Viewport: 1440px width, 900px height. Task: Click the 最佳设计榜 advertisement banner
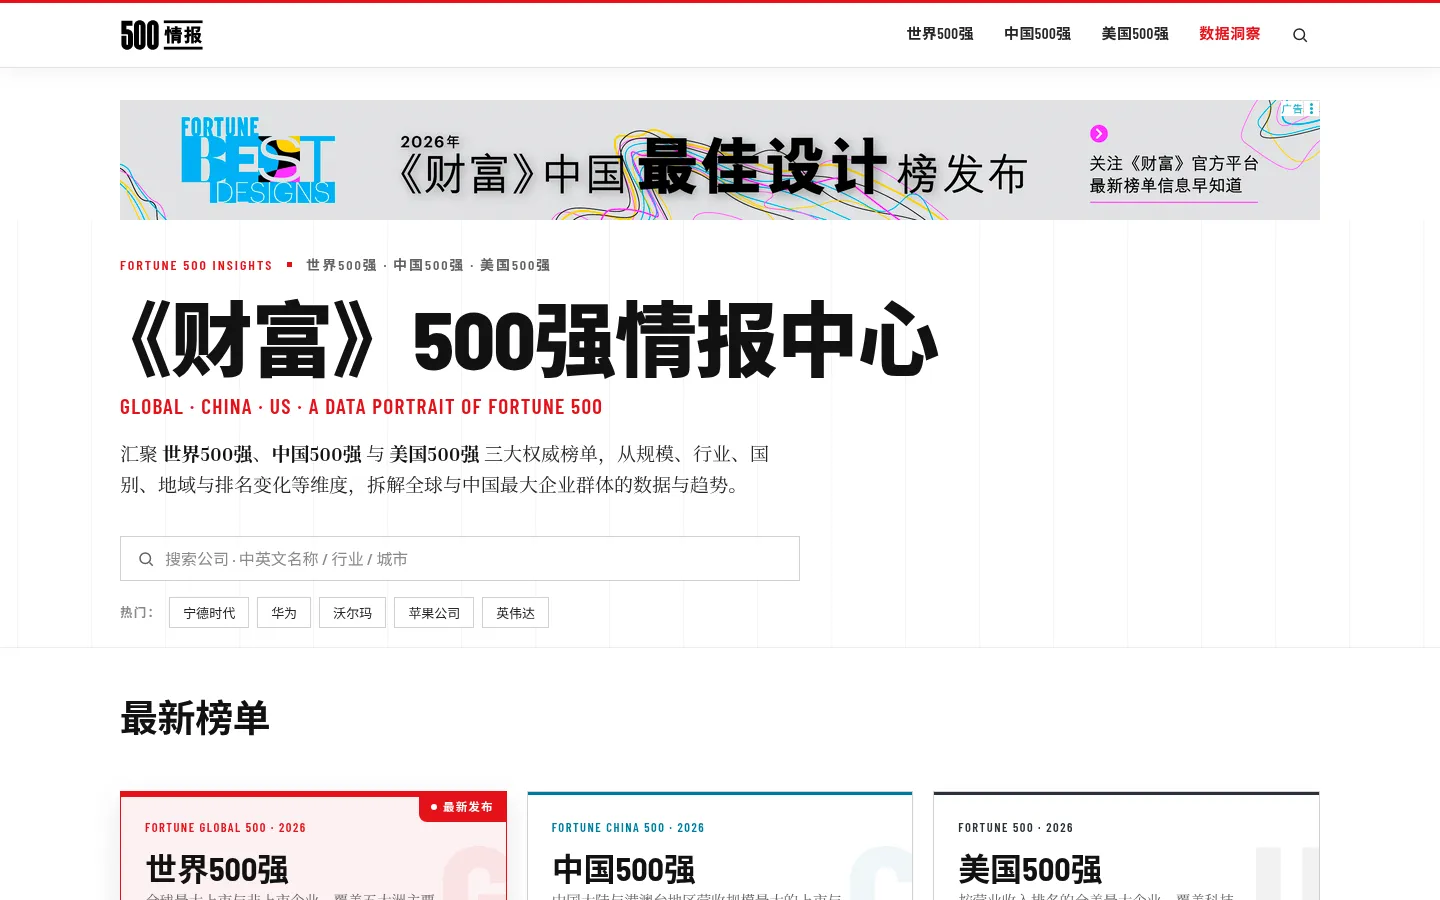720,160
